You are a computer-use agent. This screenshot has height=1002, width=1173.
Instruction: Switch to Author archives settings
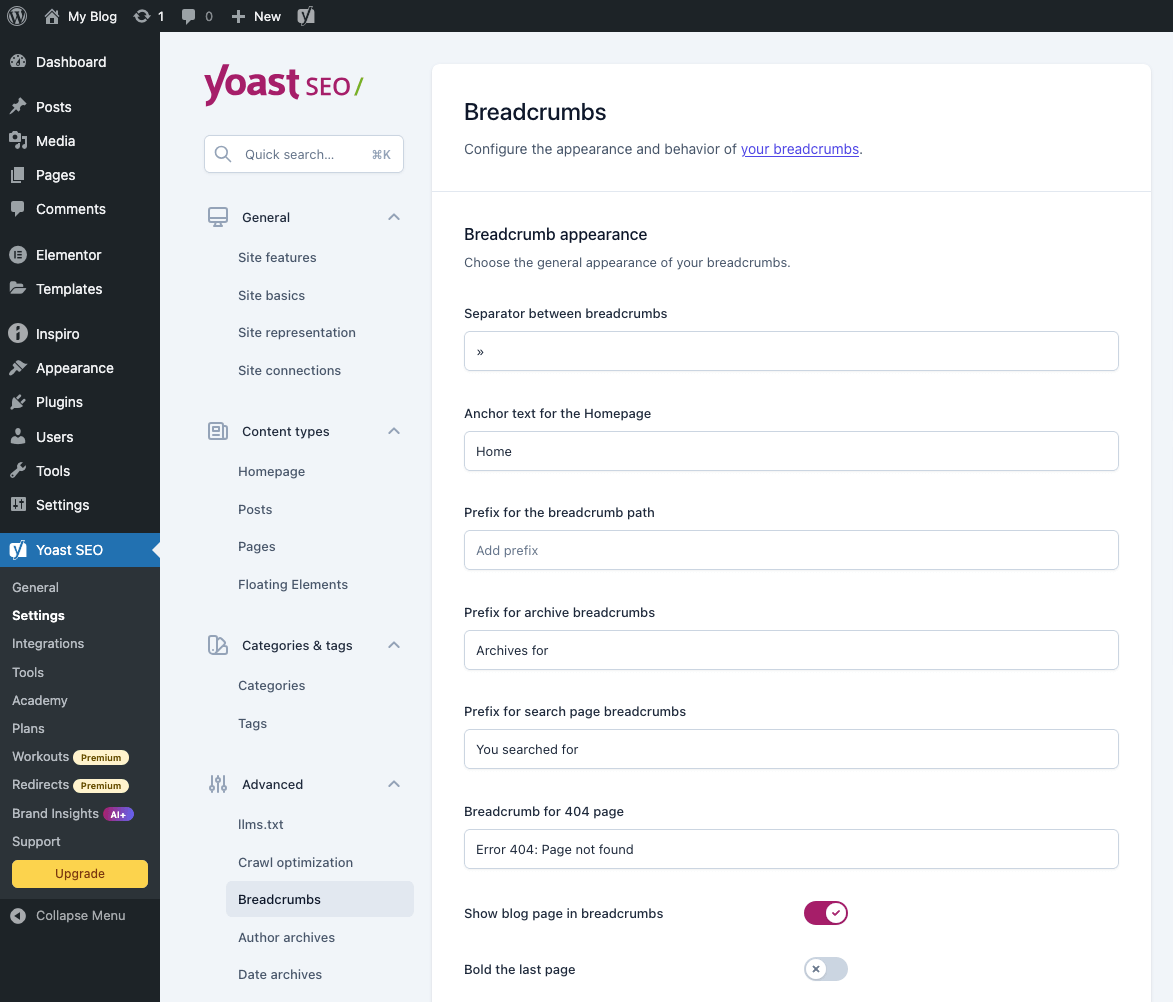pos(286,937)
